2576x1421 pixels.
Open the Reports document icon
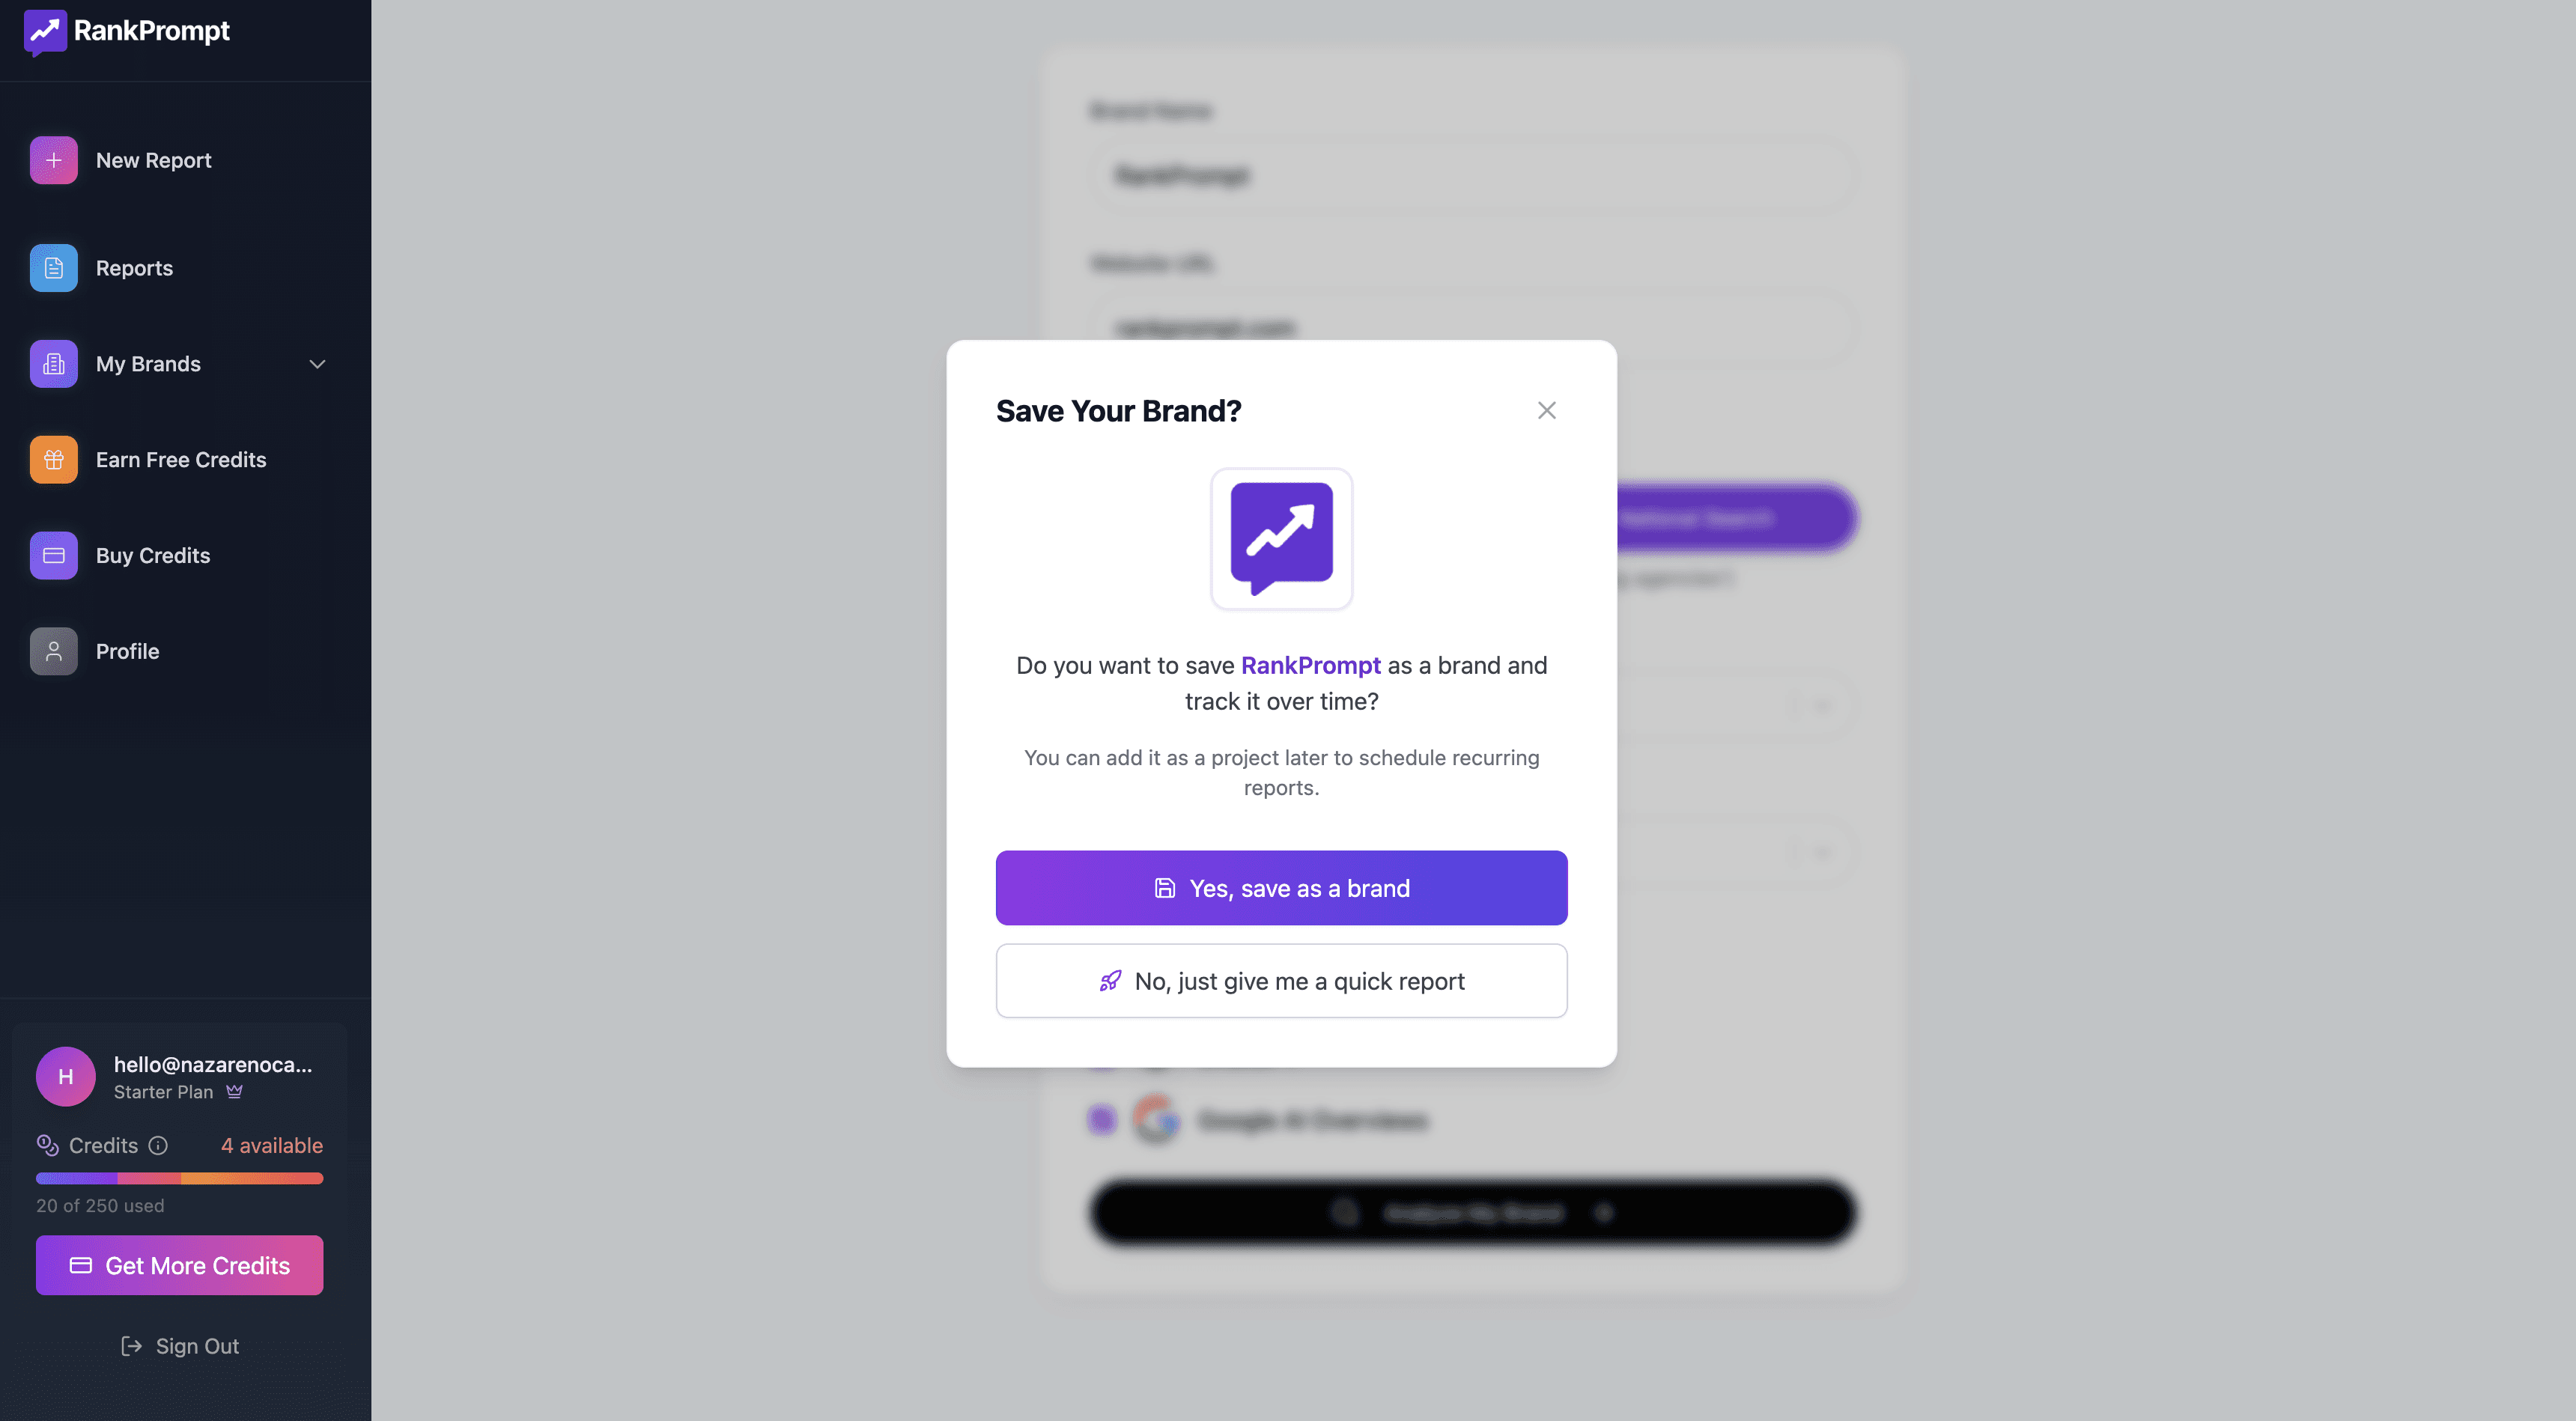click(x=54, y=268)
